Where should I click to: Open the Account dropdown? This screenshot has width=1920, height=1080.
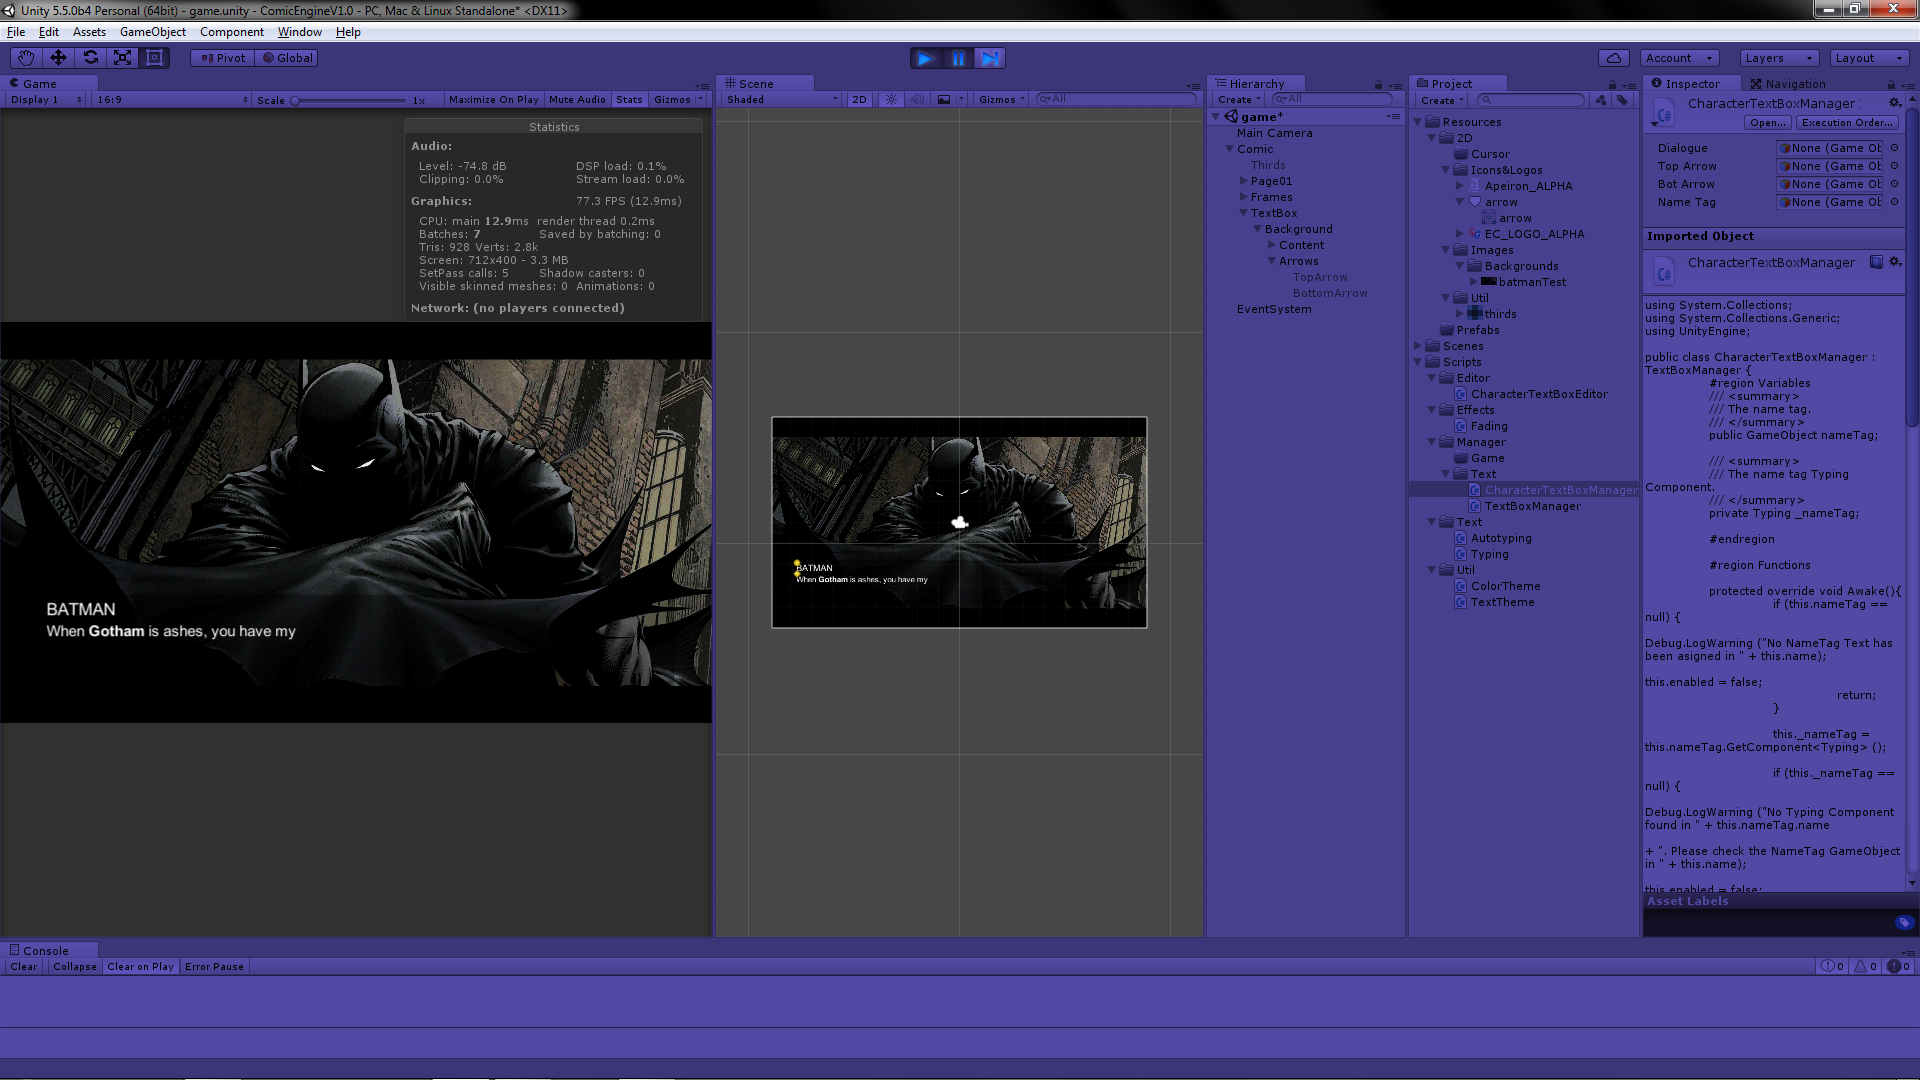1679,58
